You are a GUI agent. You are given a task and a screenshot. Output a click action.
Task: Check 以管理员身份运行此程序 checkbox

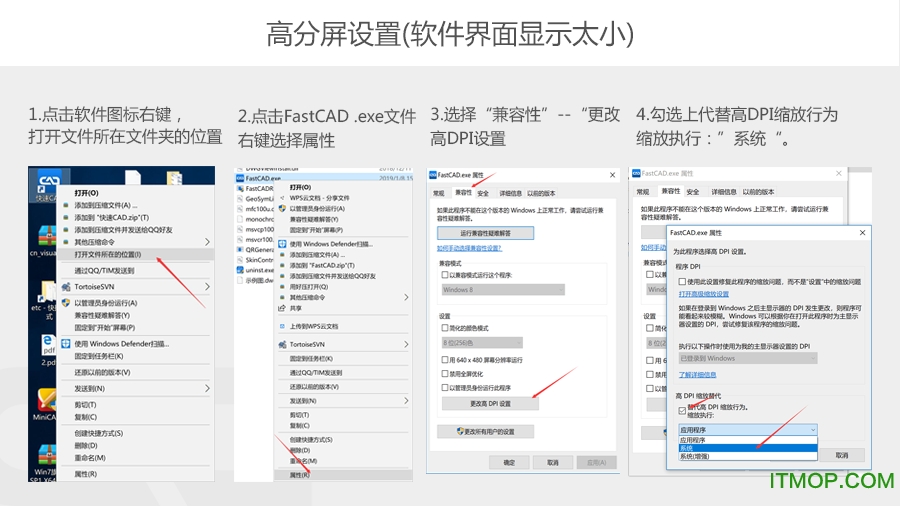click(445, 388)
